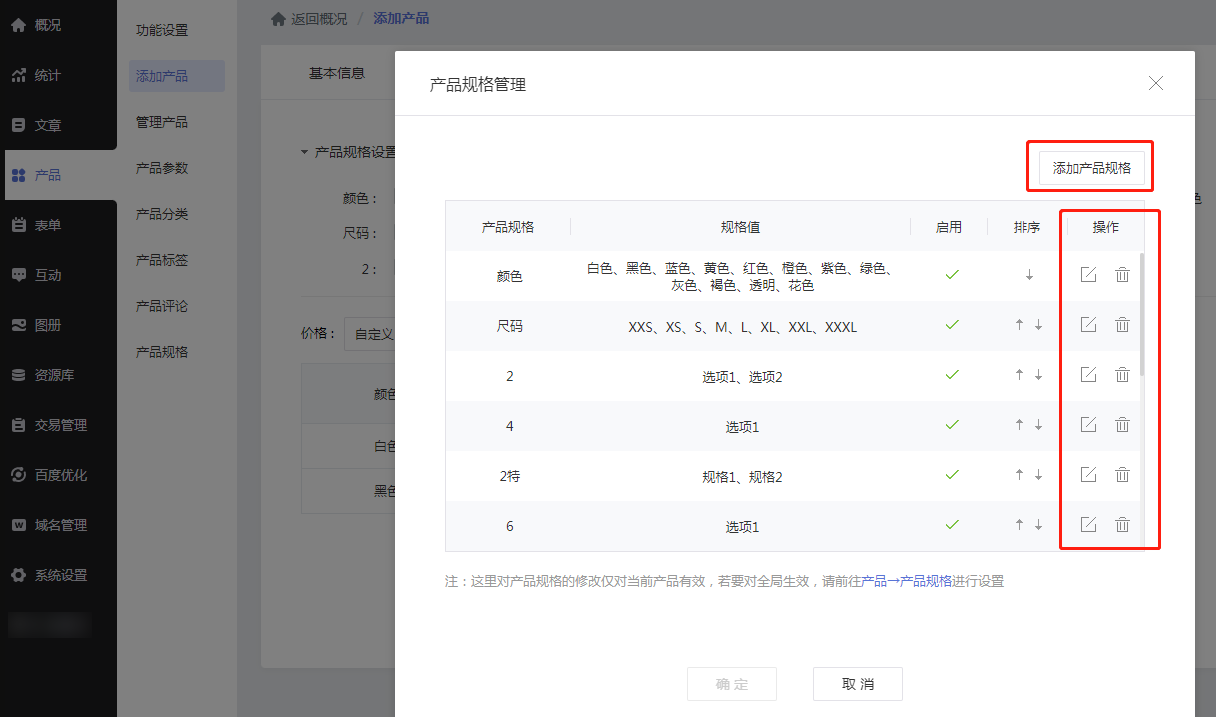Move the 尺码 row up

pos(1019,325)
